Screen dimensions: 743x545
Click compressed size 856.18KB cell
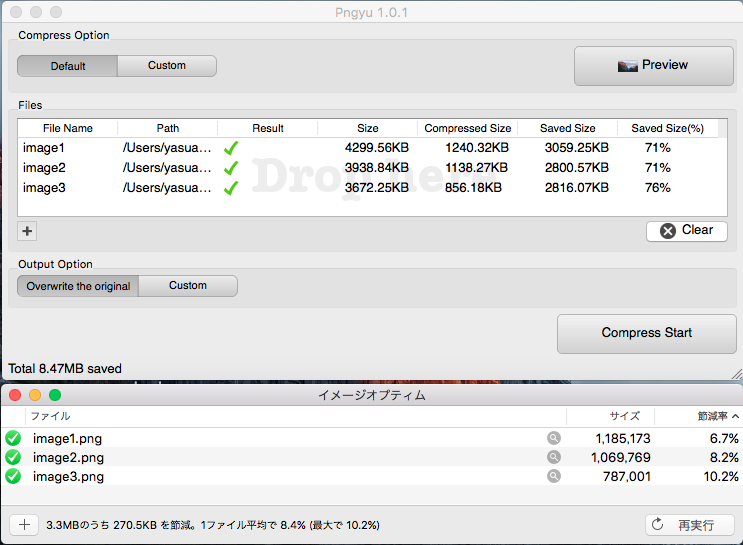[473, 188]
